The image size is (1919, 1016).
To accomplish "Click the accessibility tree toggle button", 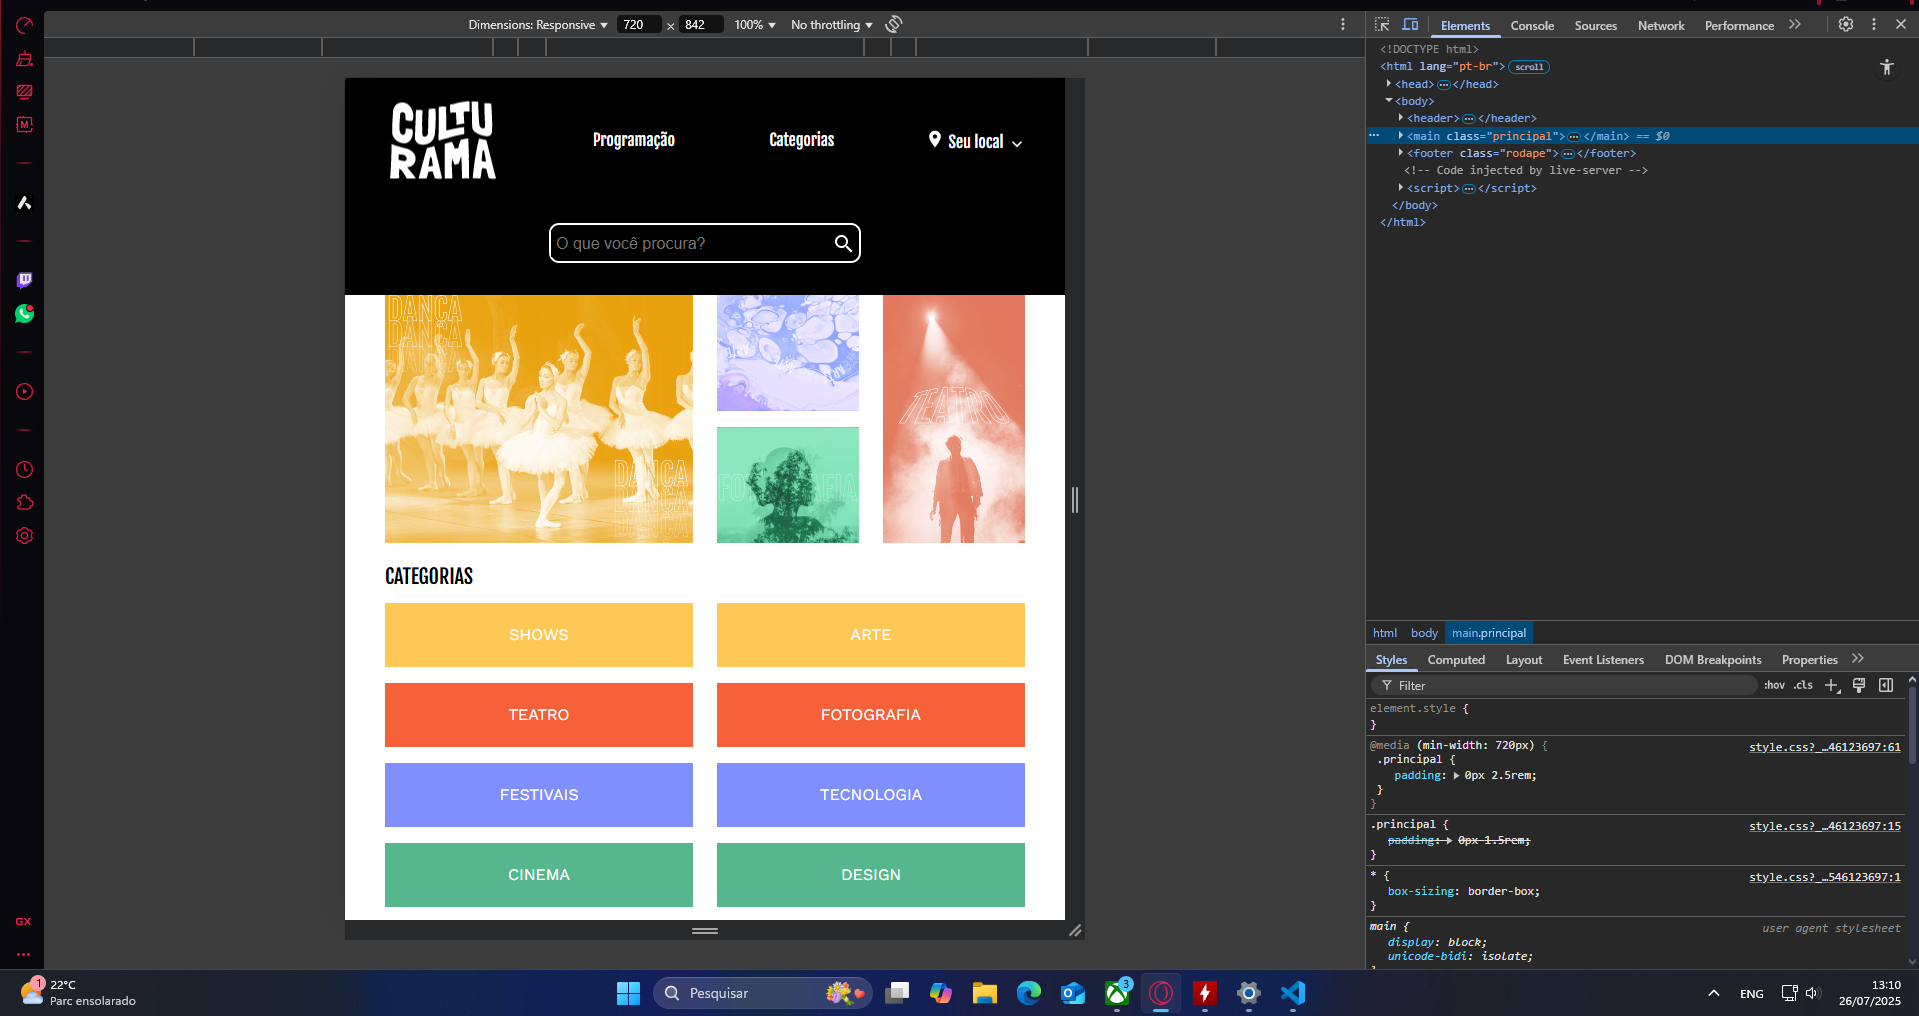I will pos(1886,67).
